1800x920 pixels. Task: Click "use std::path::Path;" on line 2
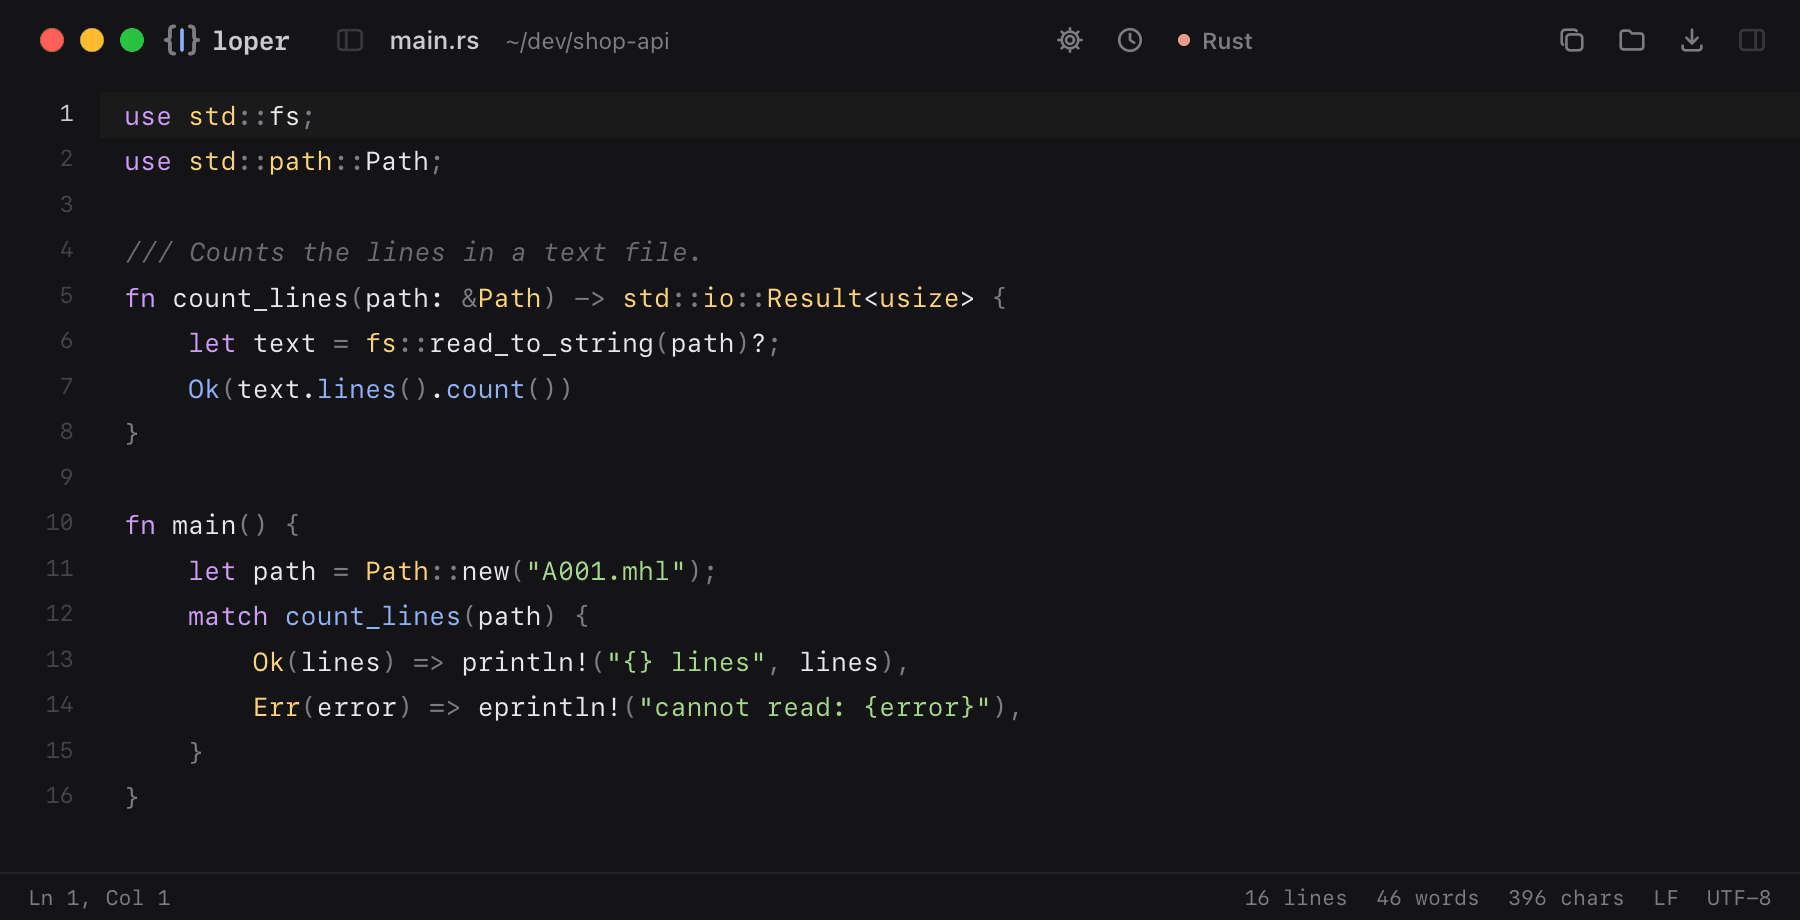(283, 161)
